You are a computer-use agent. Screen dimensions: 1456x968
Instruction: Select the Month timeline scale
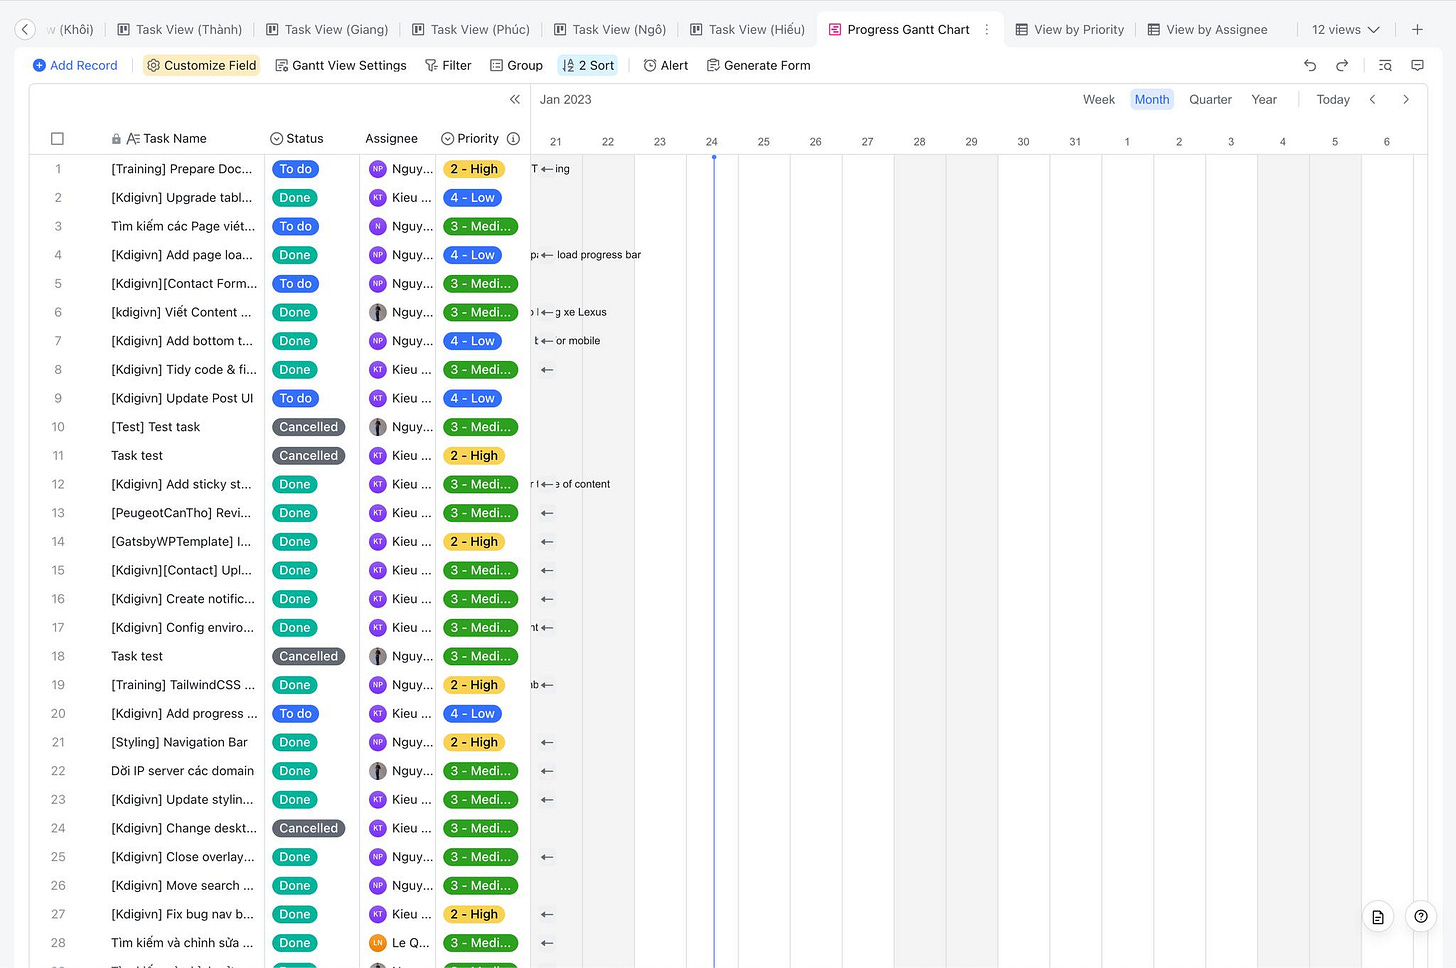pyautogui.click(x=1152, y=99)
